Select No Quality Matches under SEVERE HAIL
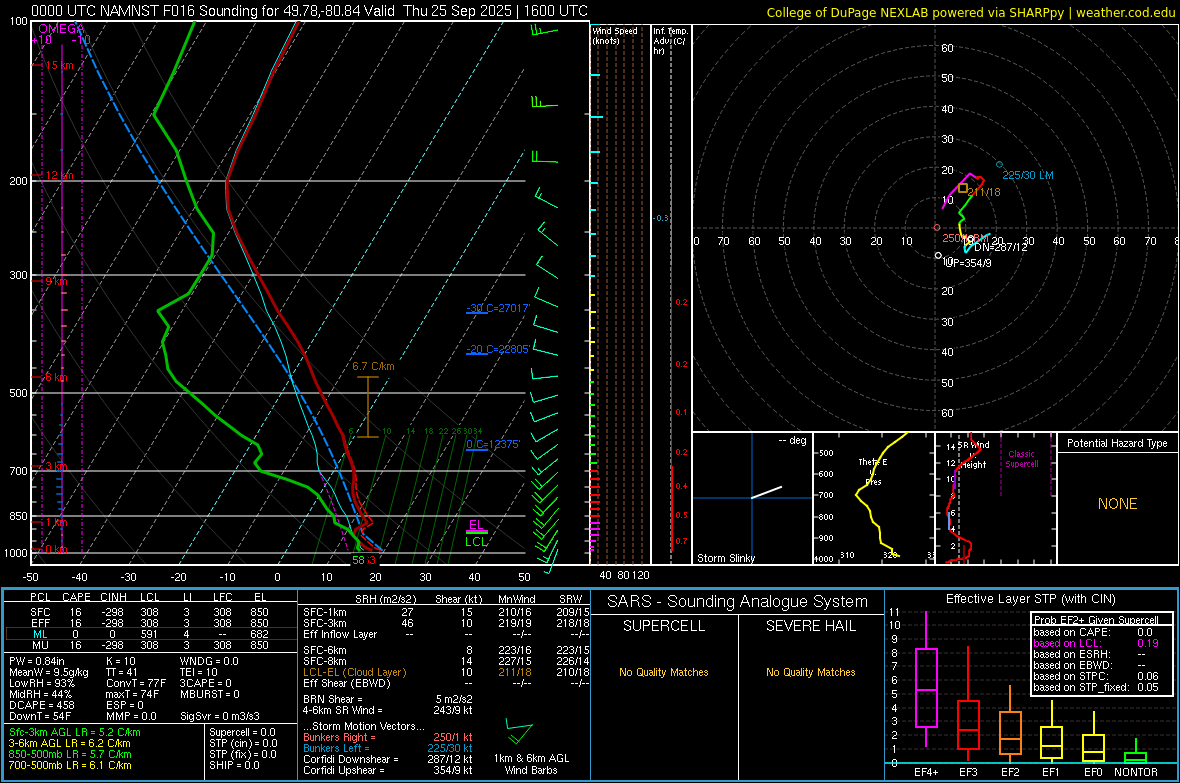This screenshot has height=783, width=1180. (810, 672)
